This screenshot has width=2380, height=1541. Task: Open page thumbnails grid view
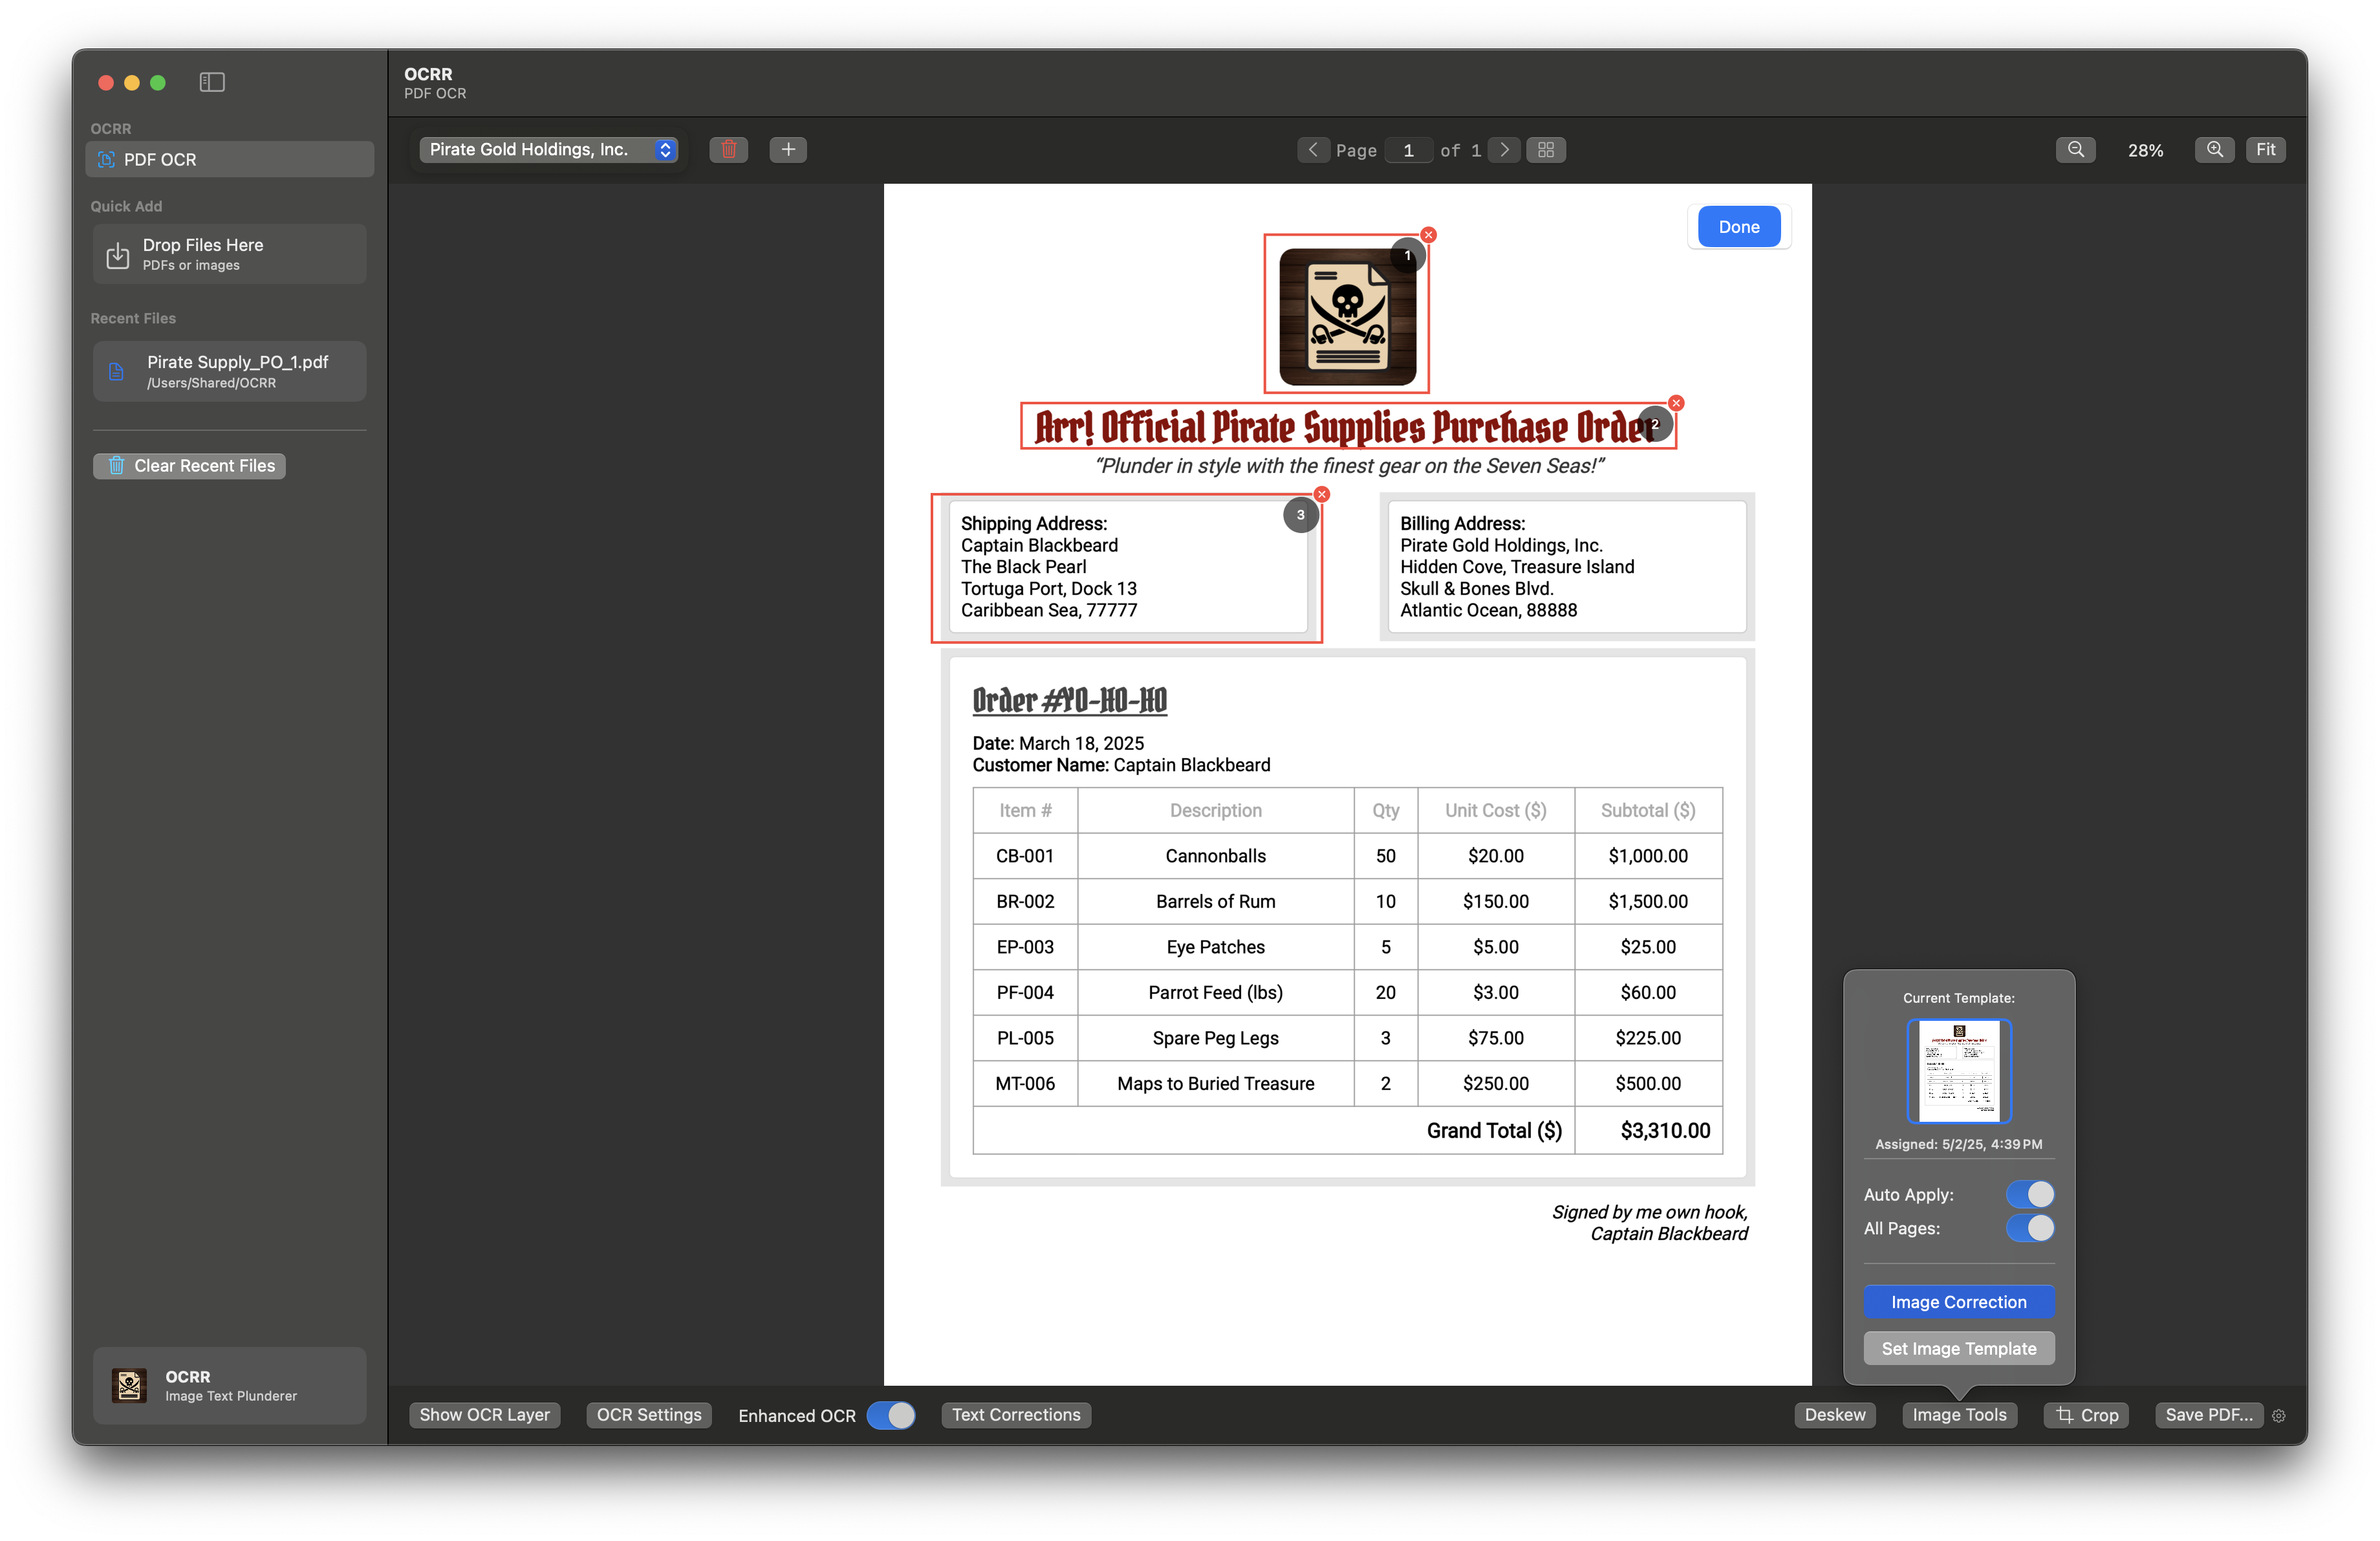(1546, 149)
